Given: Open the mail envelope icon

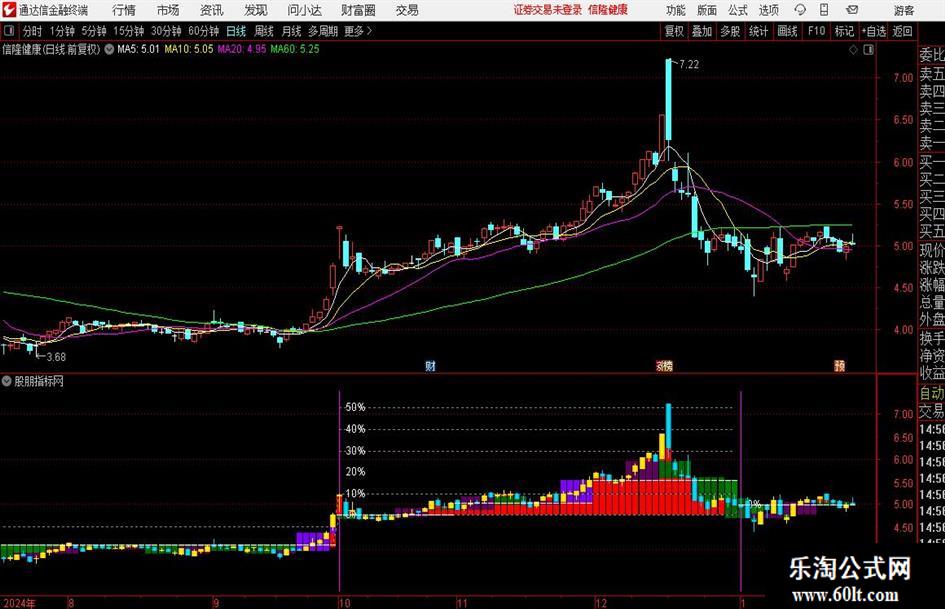Looking at the screenshot, I should coord(852,10).
